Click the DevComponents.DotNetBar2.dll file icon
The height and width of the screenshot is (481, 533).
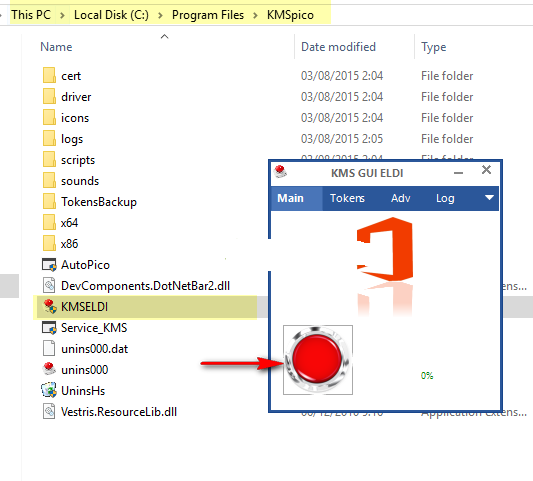click(x=49, y=286)
